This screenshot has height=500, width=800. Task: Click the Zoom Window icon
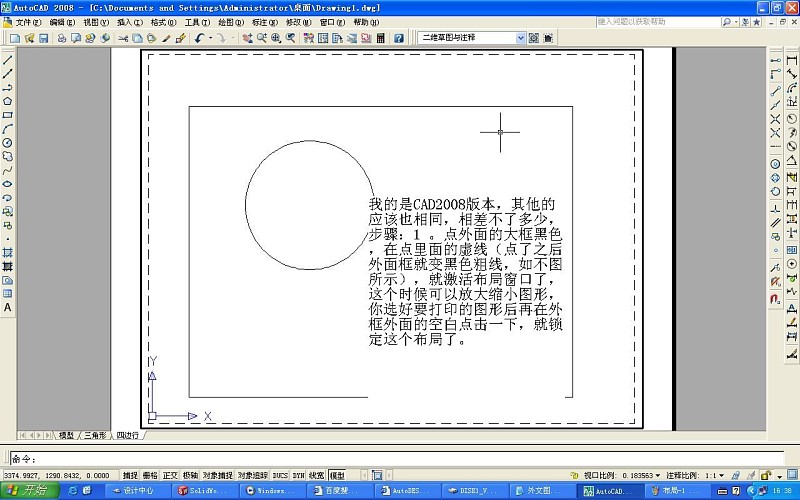click(276, 38)
